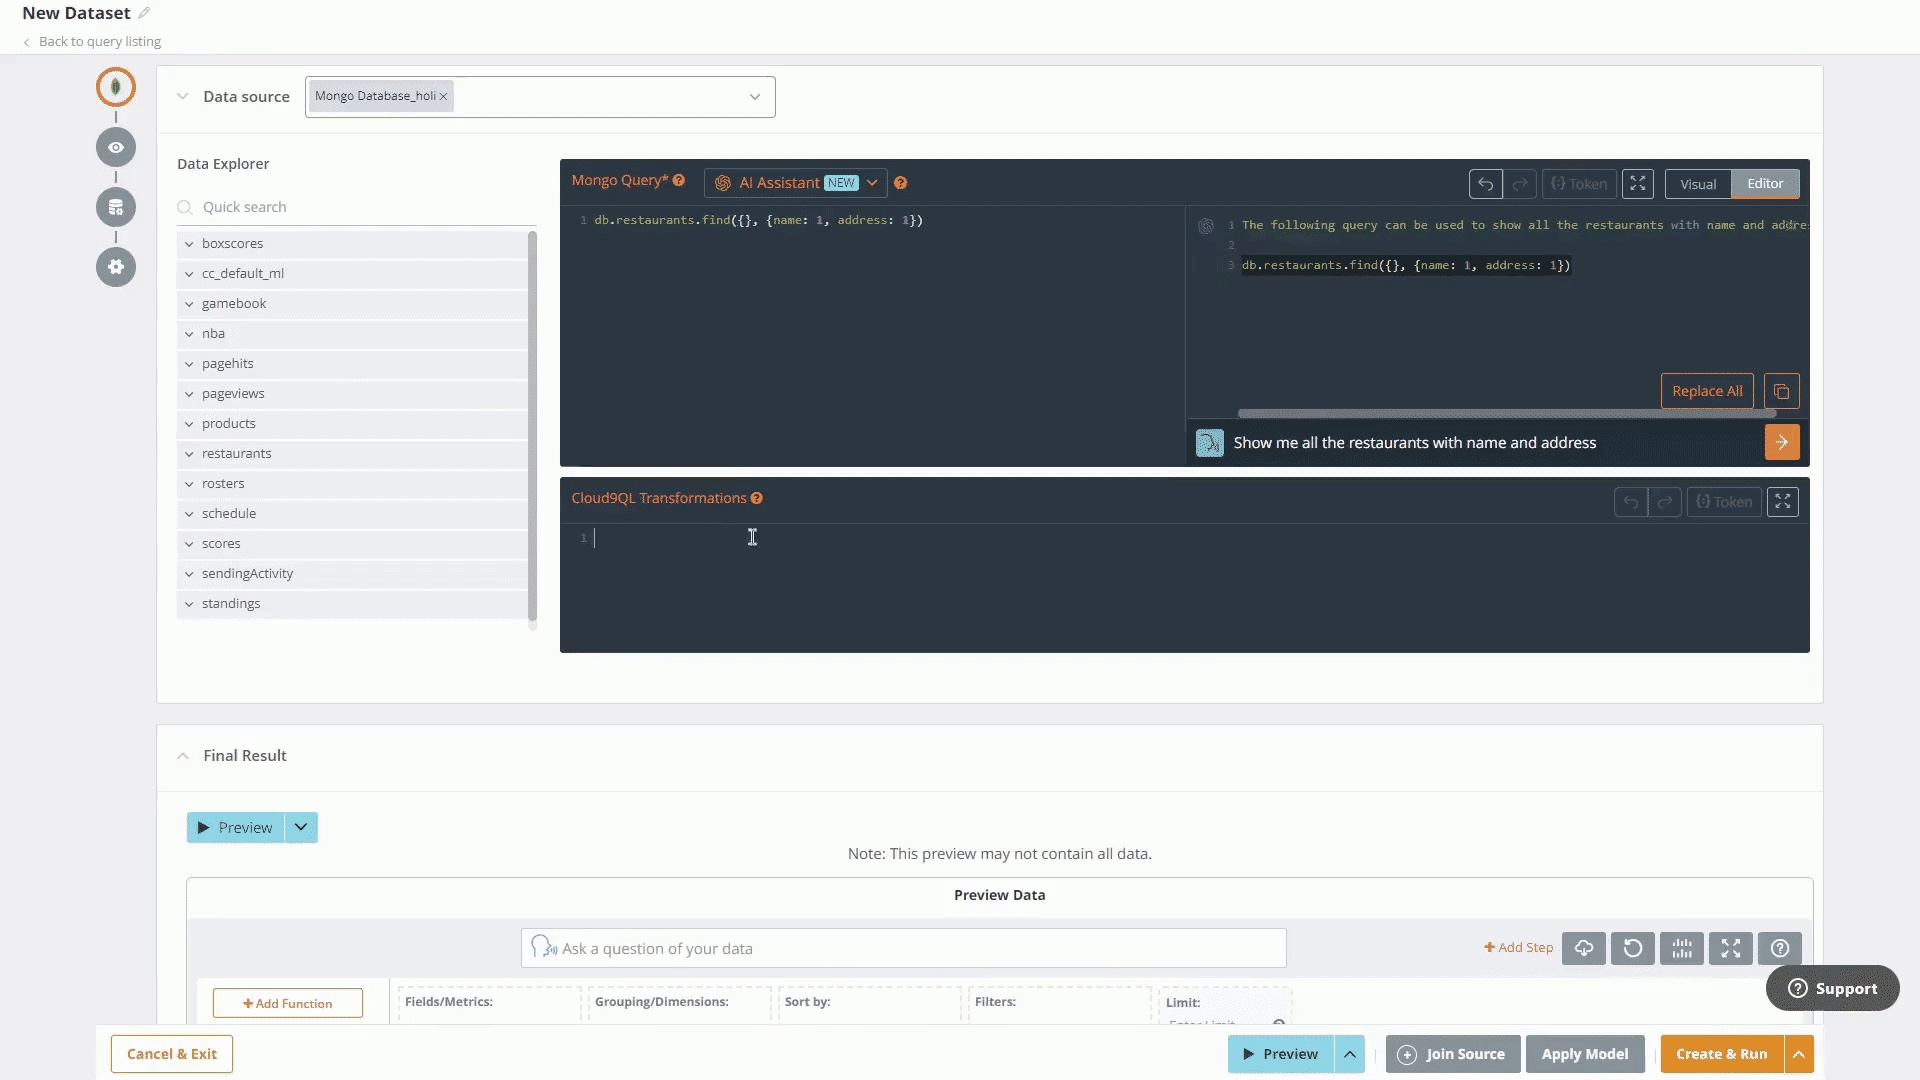The image size is (1920, 1080).
Task: Click the database step icon in left stepper
Action: click(x=116, y=207)
